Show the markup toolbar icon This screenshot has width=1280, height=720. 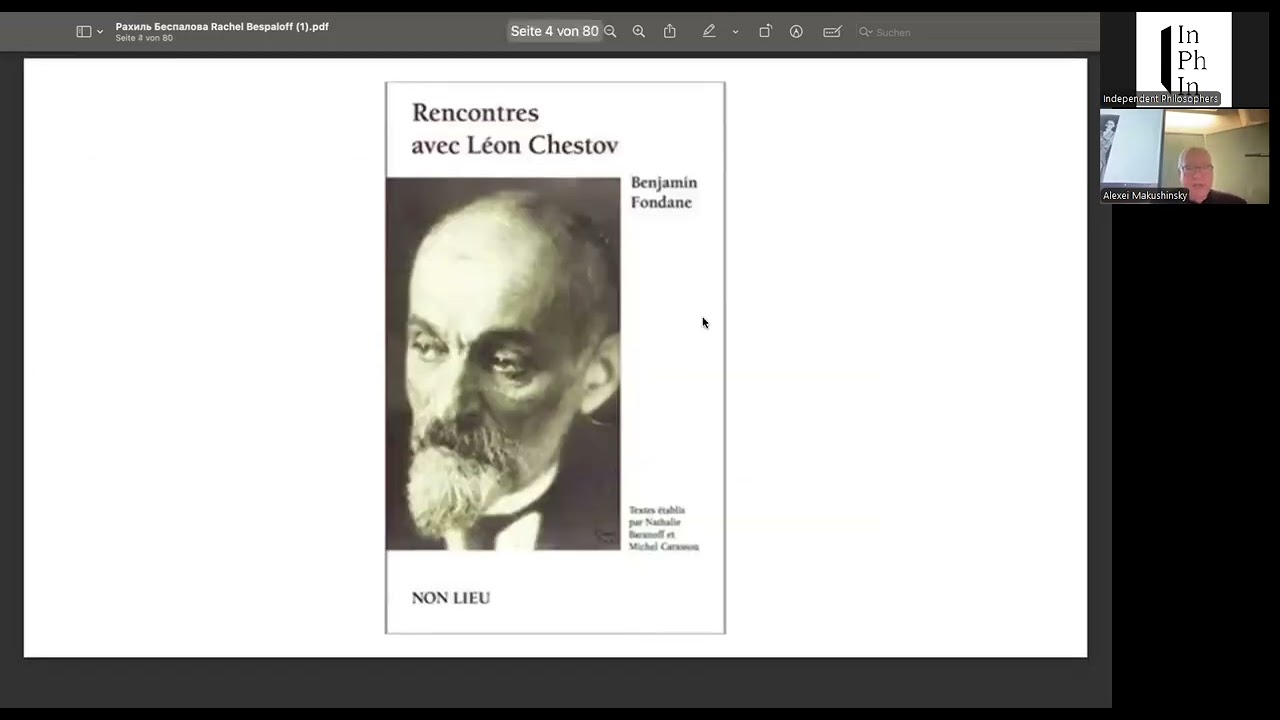[x=796, y=32]
